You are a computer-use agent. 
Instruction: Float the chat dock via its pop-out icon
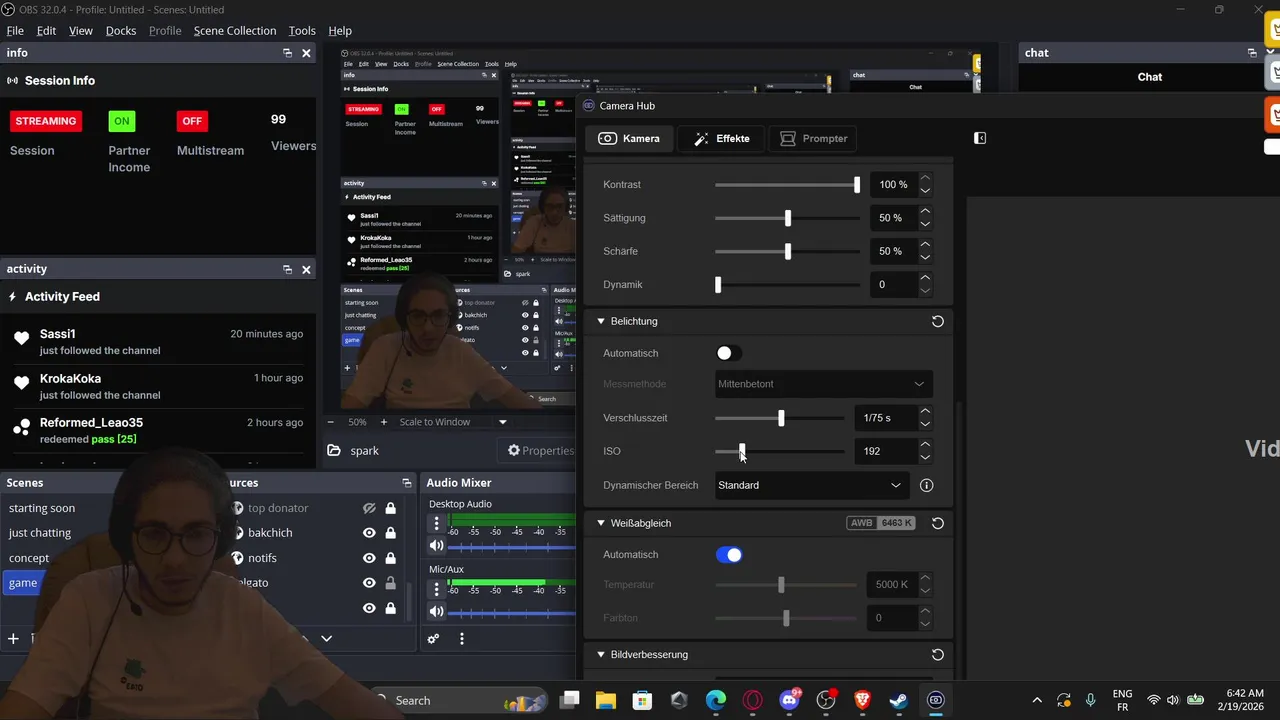(1252, 53)
